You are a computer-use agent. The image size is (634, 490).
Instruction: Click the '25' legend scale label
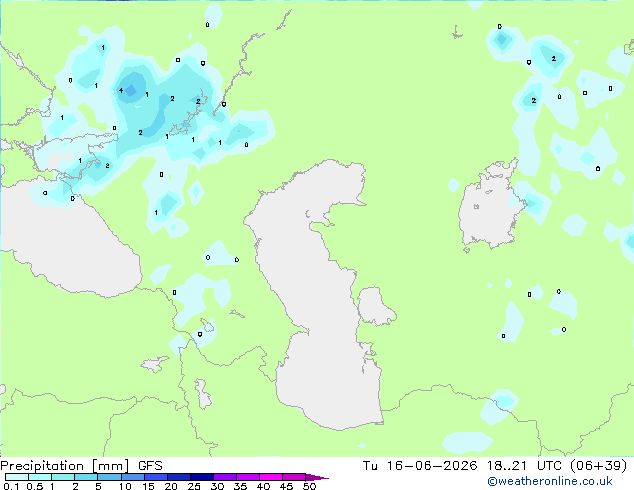pyautogui.click(x=194, y=486)
